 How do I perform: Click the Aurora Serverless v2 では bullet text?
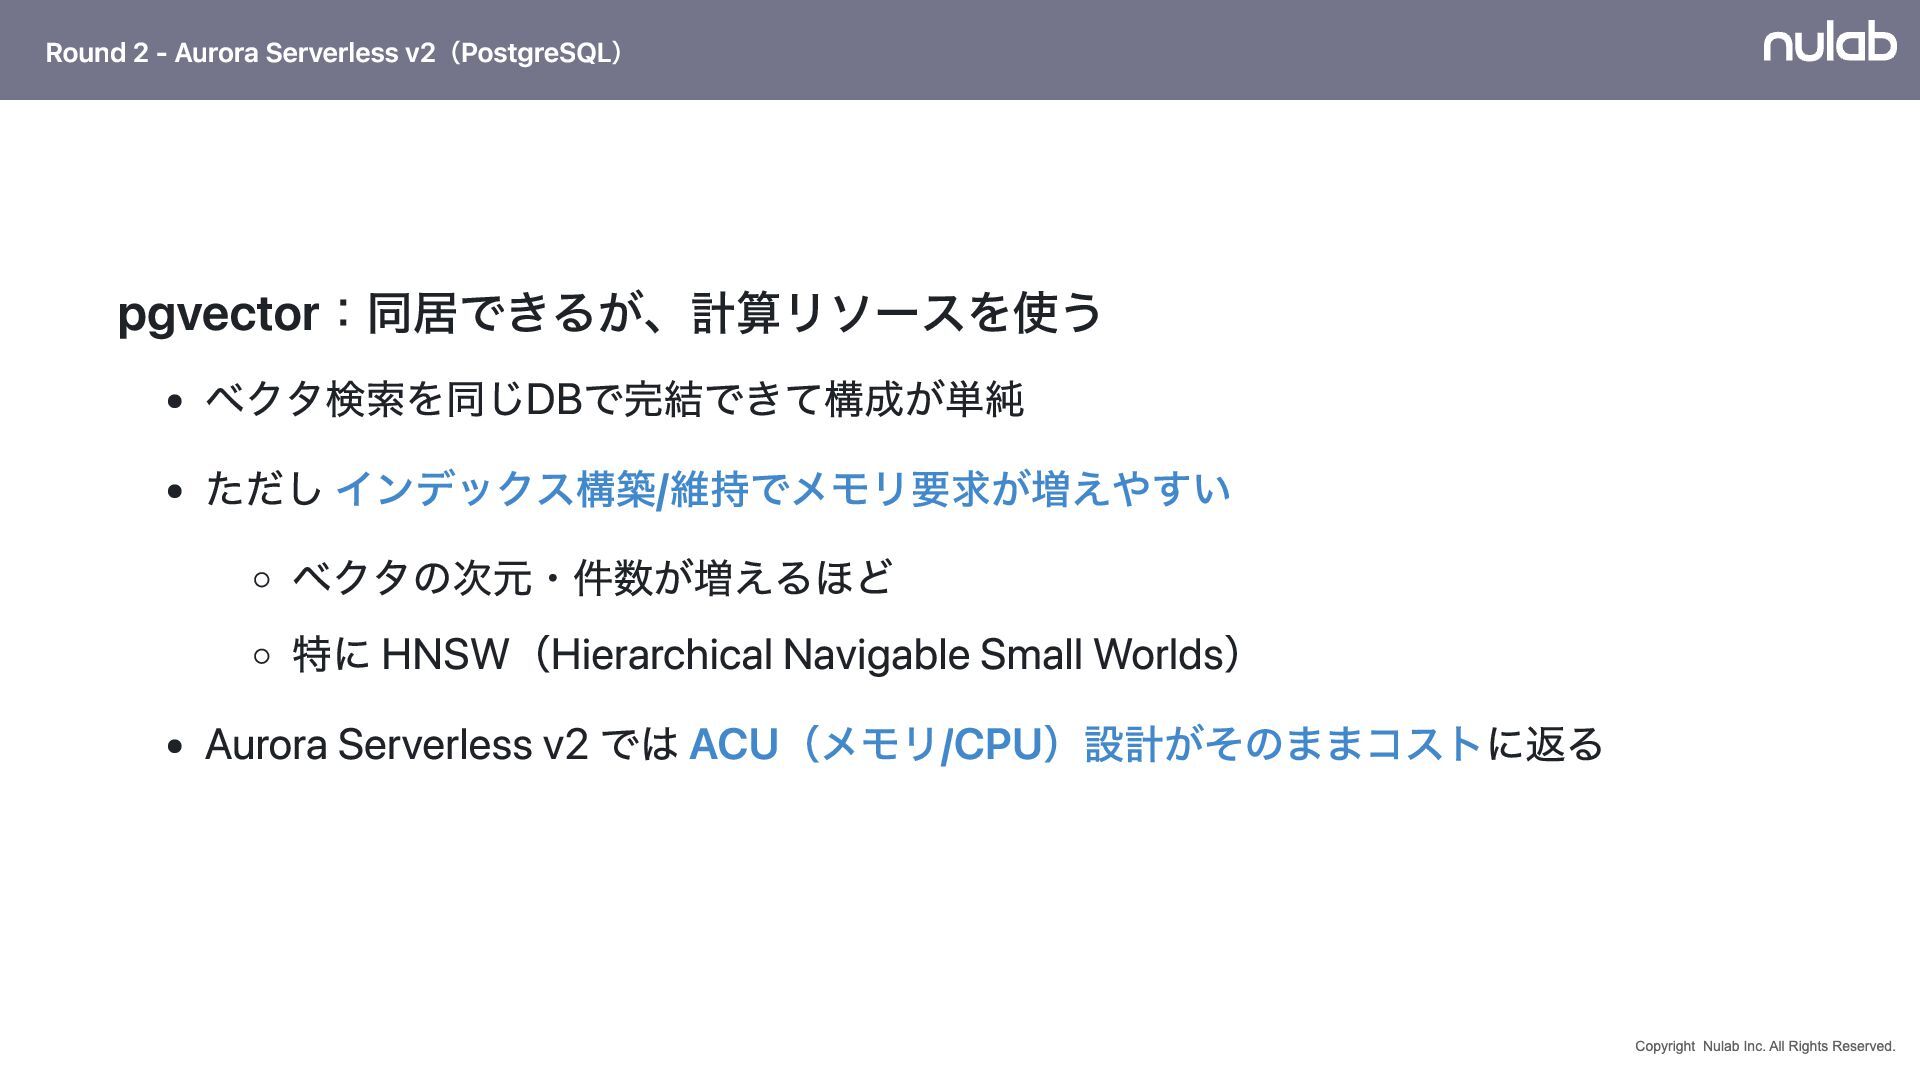coord(440,745)
